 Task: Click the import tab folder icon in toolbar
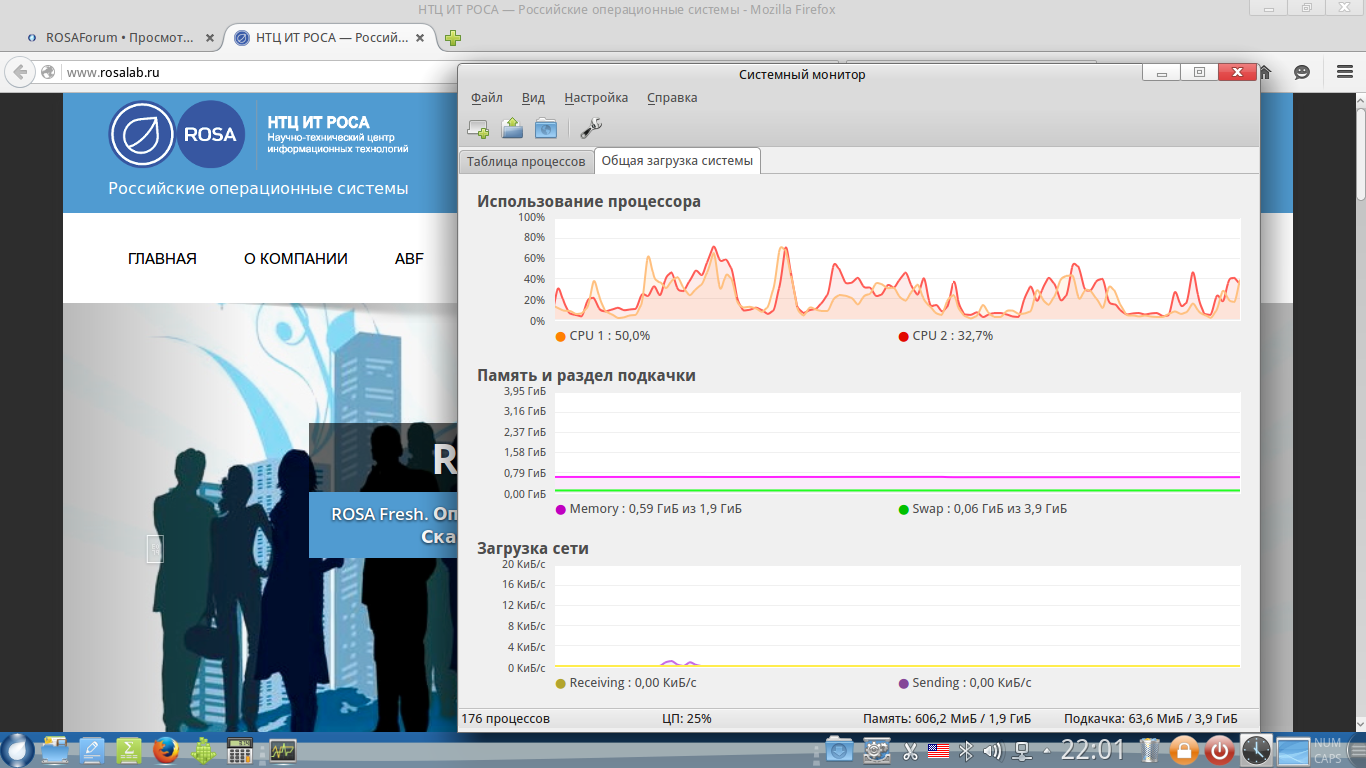click(512, 127)
